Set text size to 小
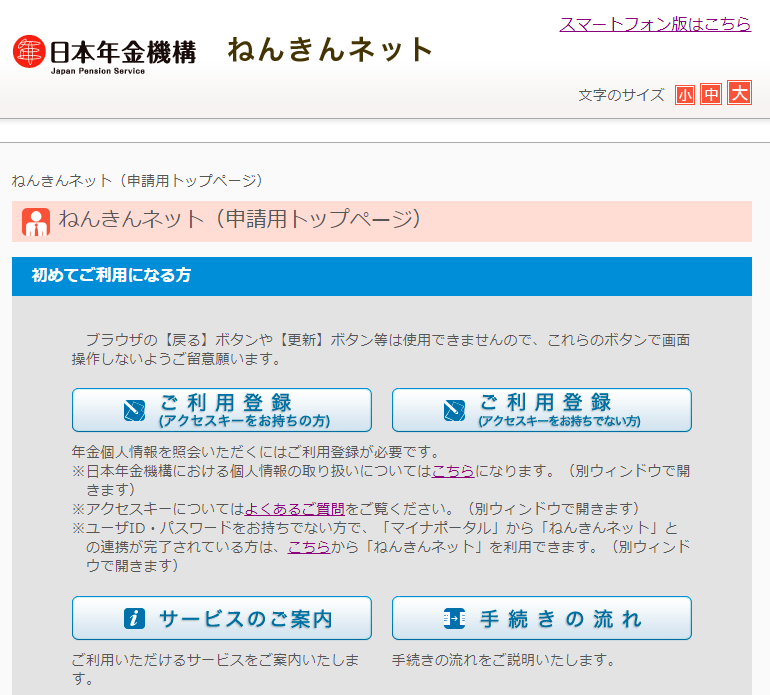This screenshot has height=695, width=770. (685, 94)
